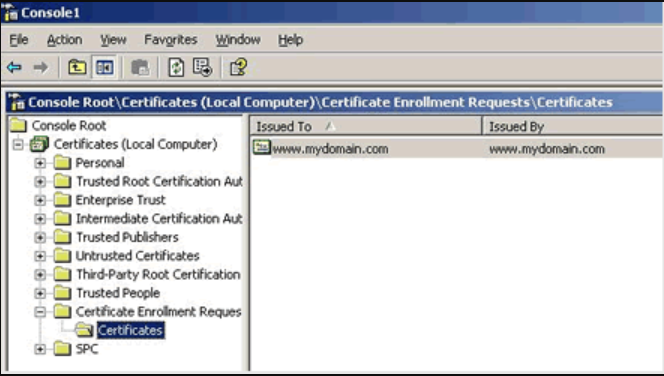This screenshot has width=664, height=376.
Task: Click the Console Root path title bar
Action: click(x=335, y=102)
